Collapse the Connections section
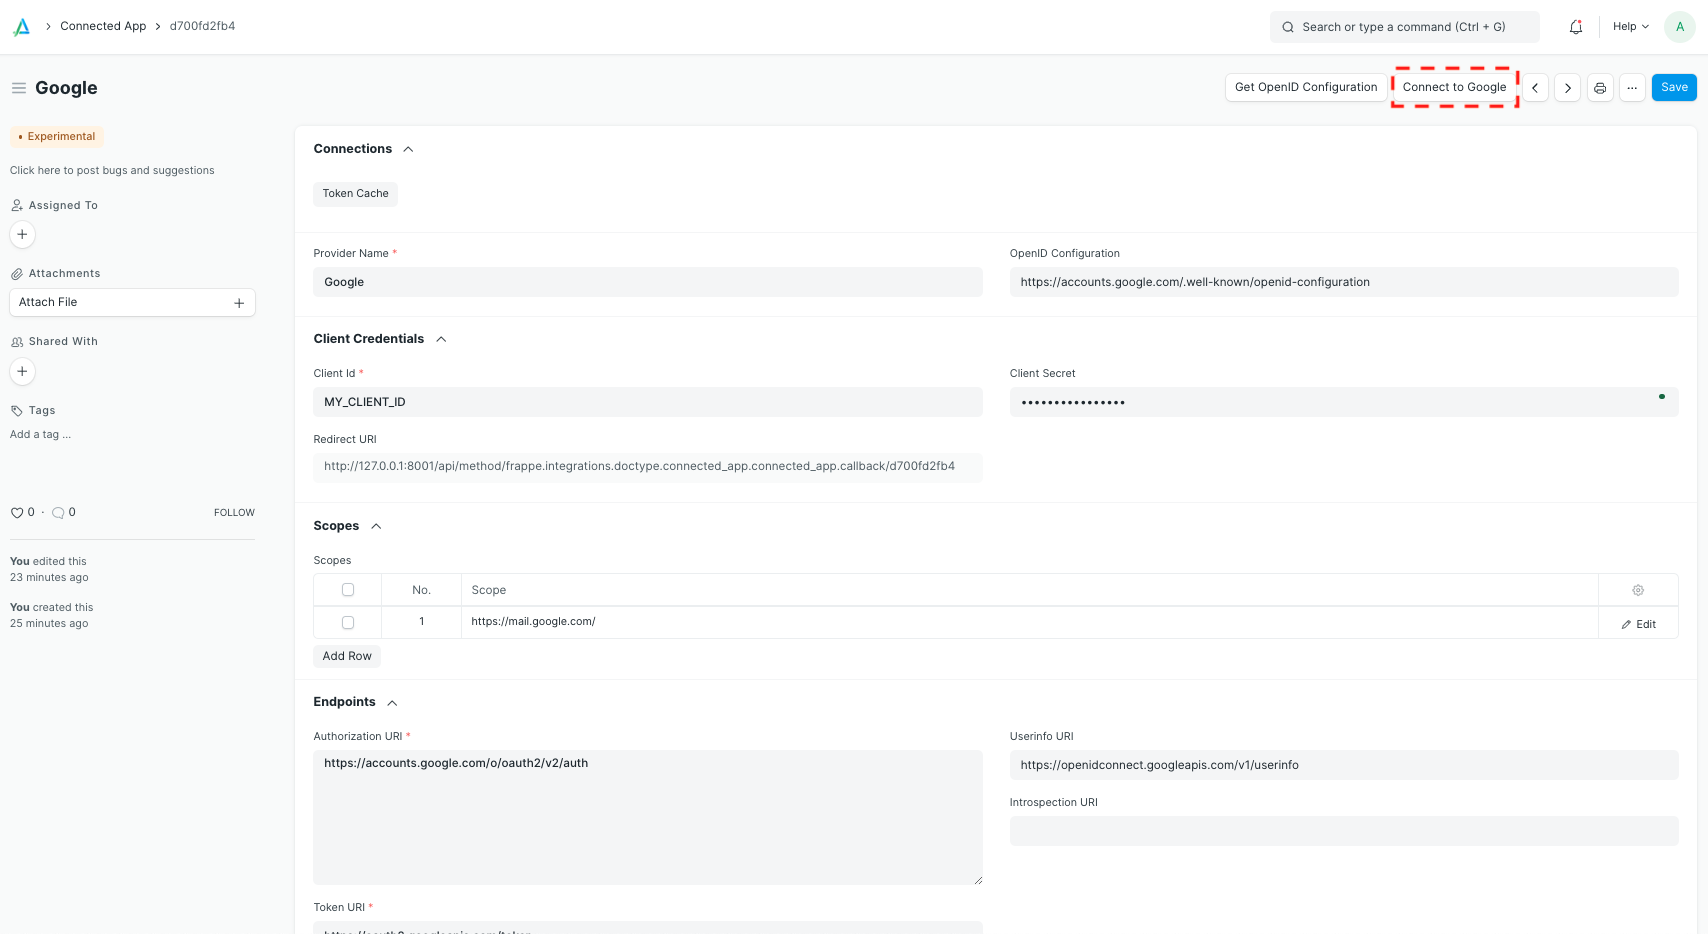 click(408, 149)
